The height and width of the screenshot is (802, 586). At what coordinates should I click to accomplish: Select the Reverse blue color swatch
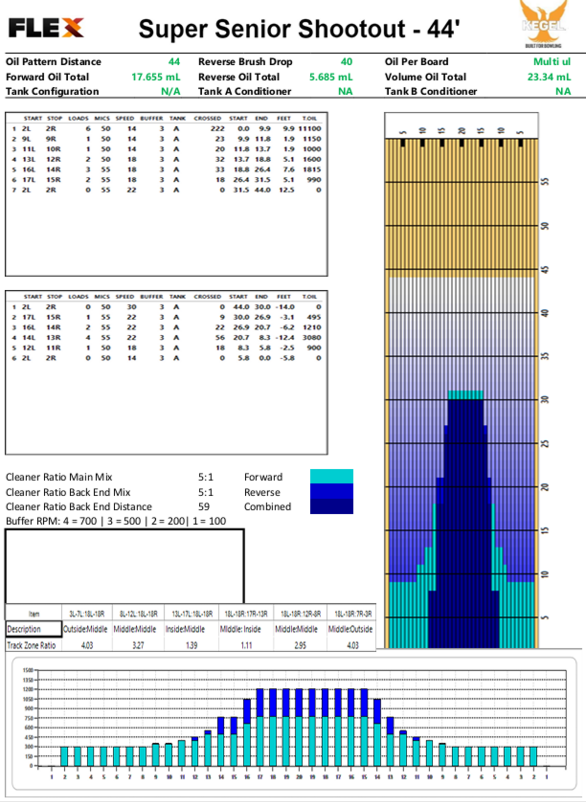coord(331,492)
